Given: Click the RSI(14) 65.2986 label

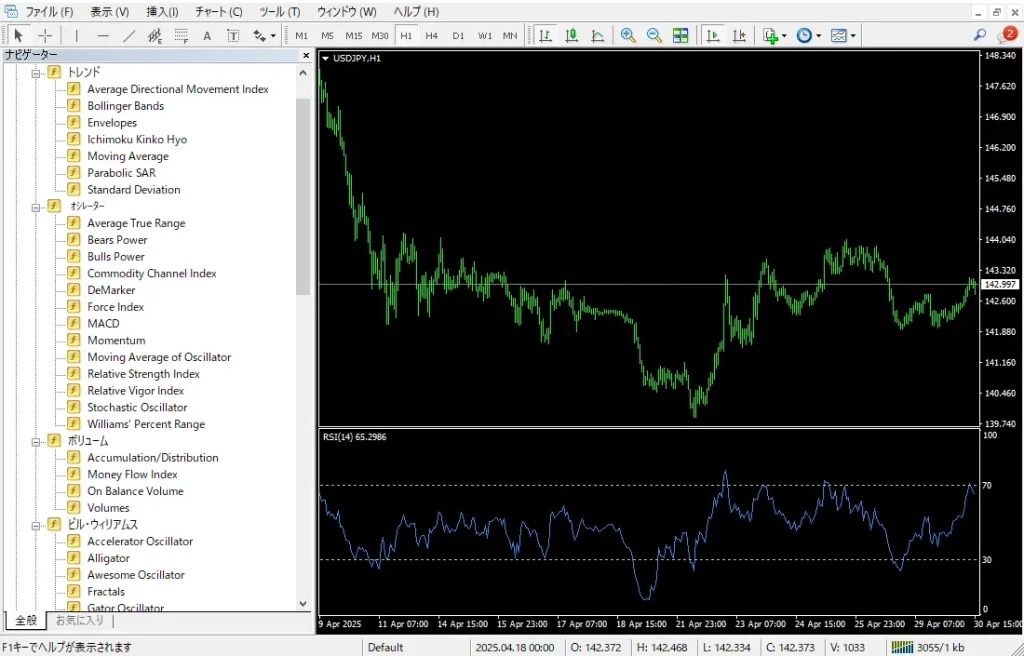Looking at the screenshot, I should click(x=355, y=436).
